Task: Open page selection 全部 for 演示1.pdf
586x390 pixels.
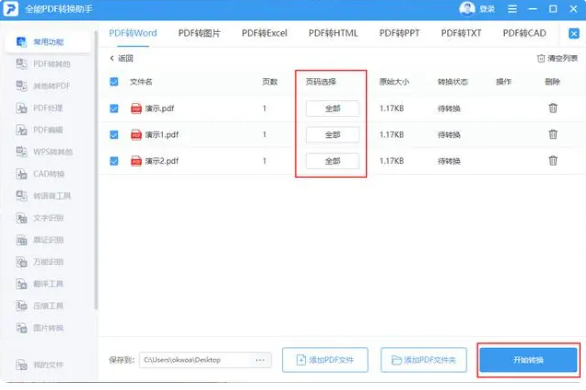Action: tap(333, 135)
